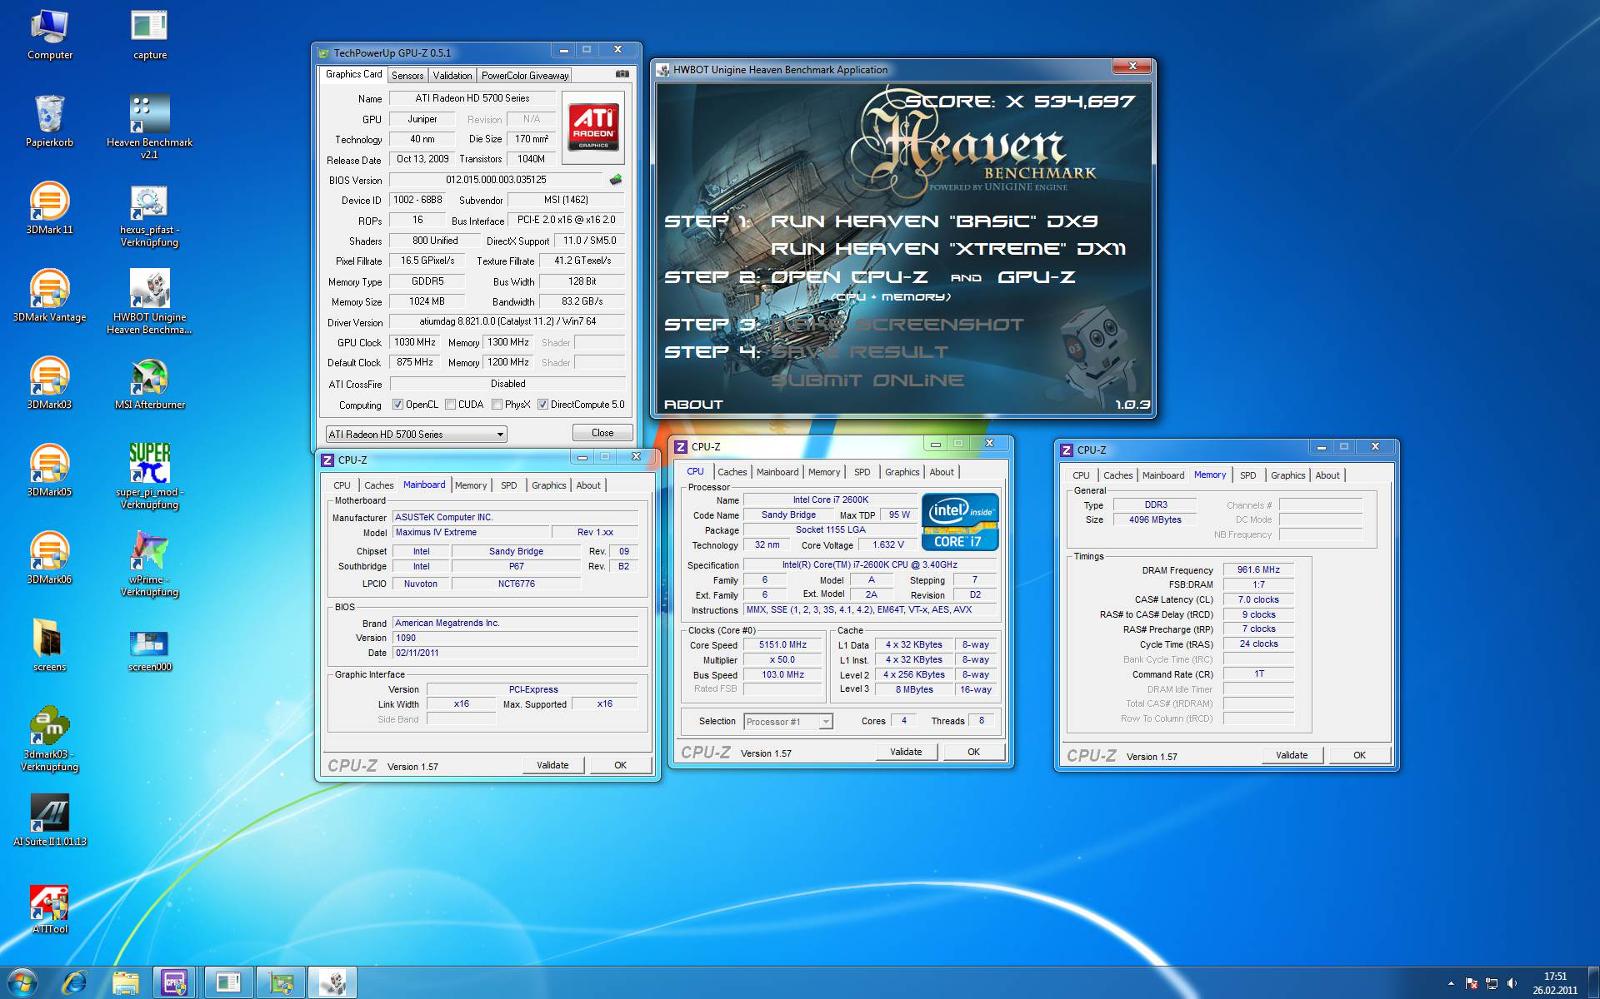Open super_pi_mod Verknüpfung shortcut
Screen dimensions: 1600x999
click(149, 477)
